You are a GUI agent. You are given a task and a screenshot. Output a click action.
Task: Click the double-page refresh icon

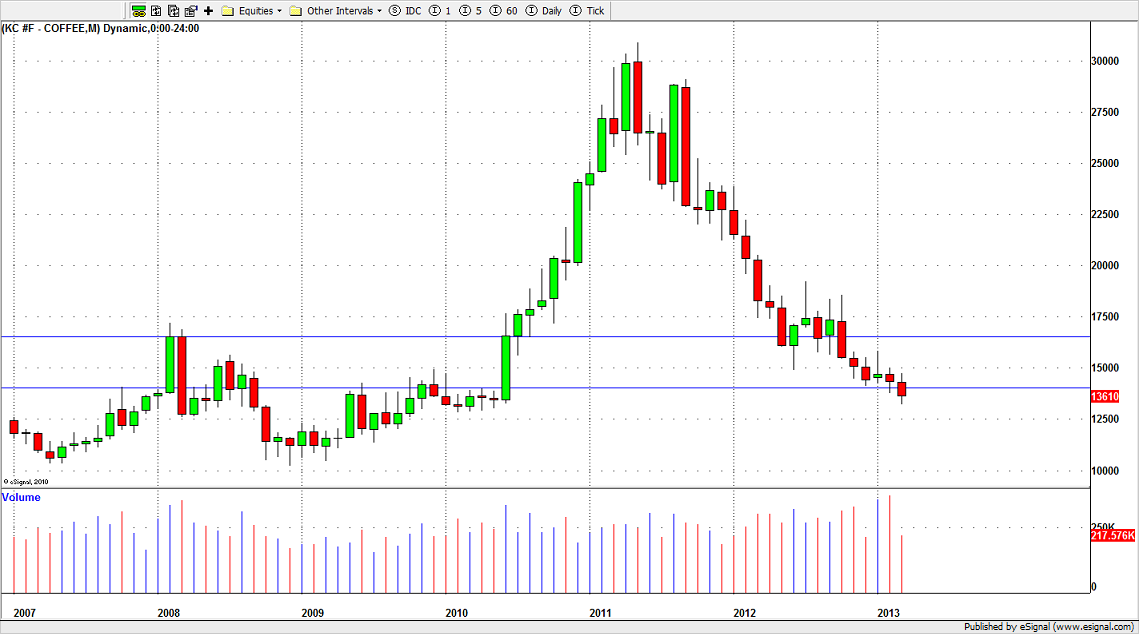[174, 11]
